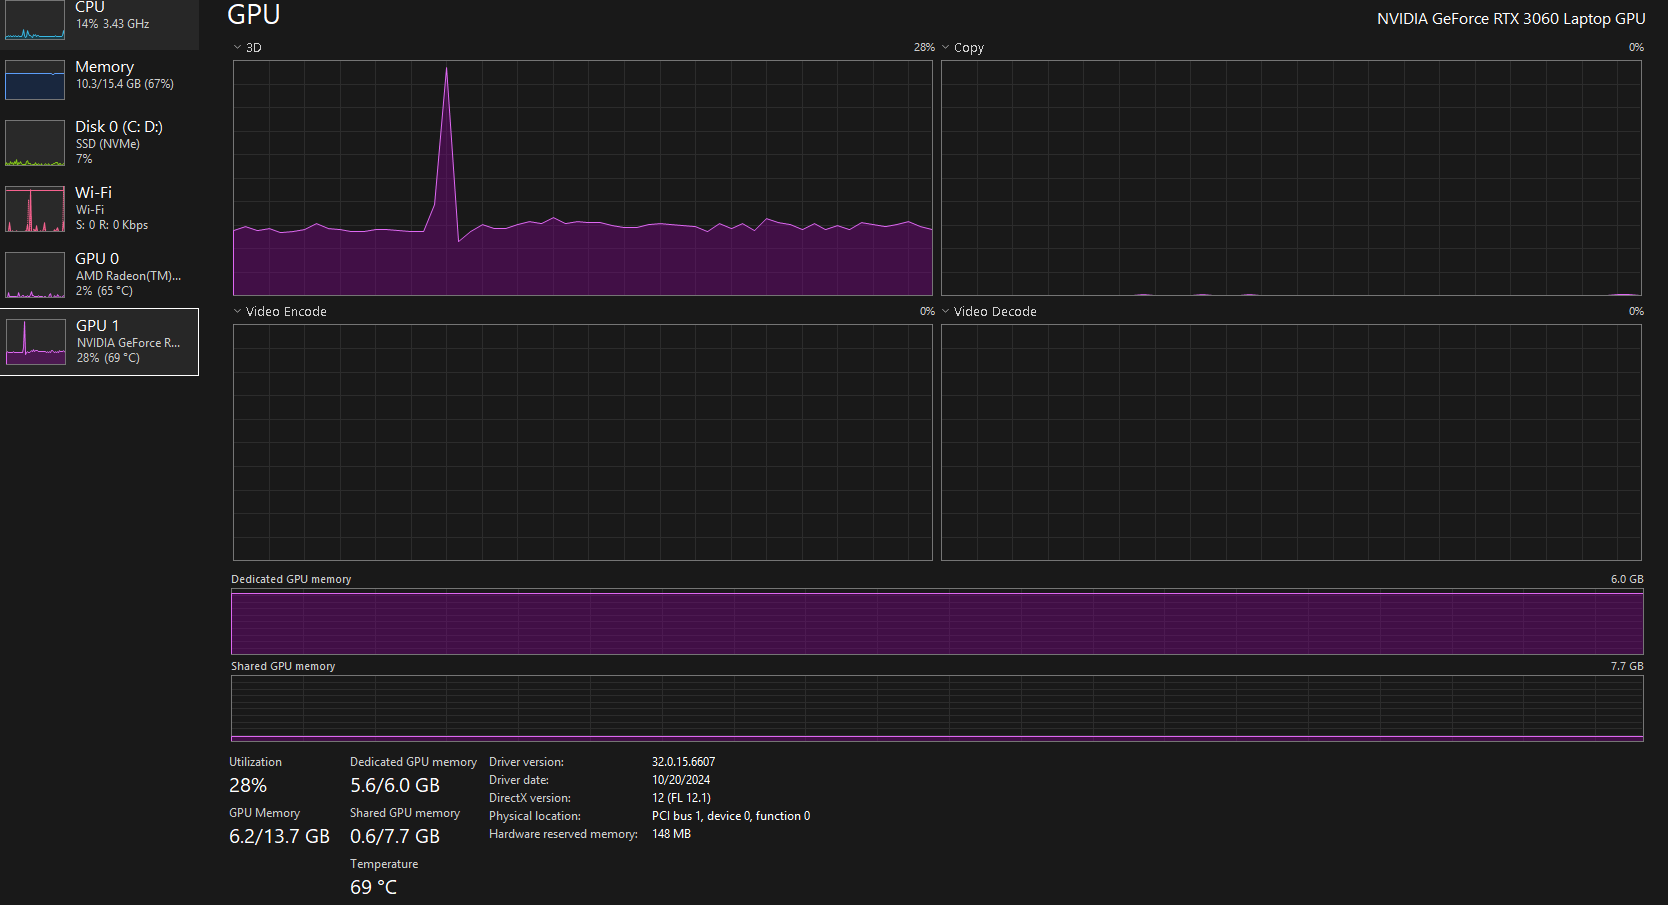Click the GPU heading text
Image resolution: width=1668 pixels, height=905 pixels.
tap(254, 15)
